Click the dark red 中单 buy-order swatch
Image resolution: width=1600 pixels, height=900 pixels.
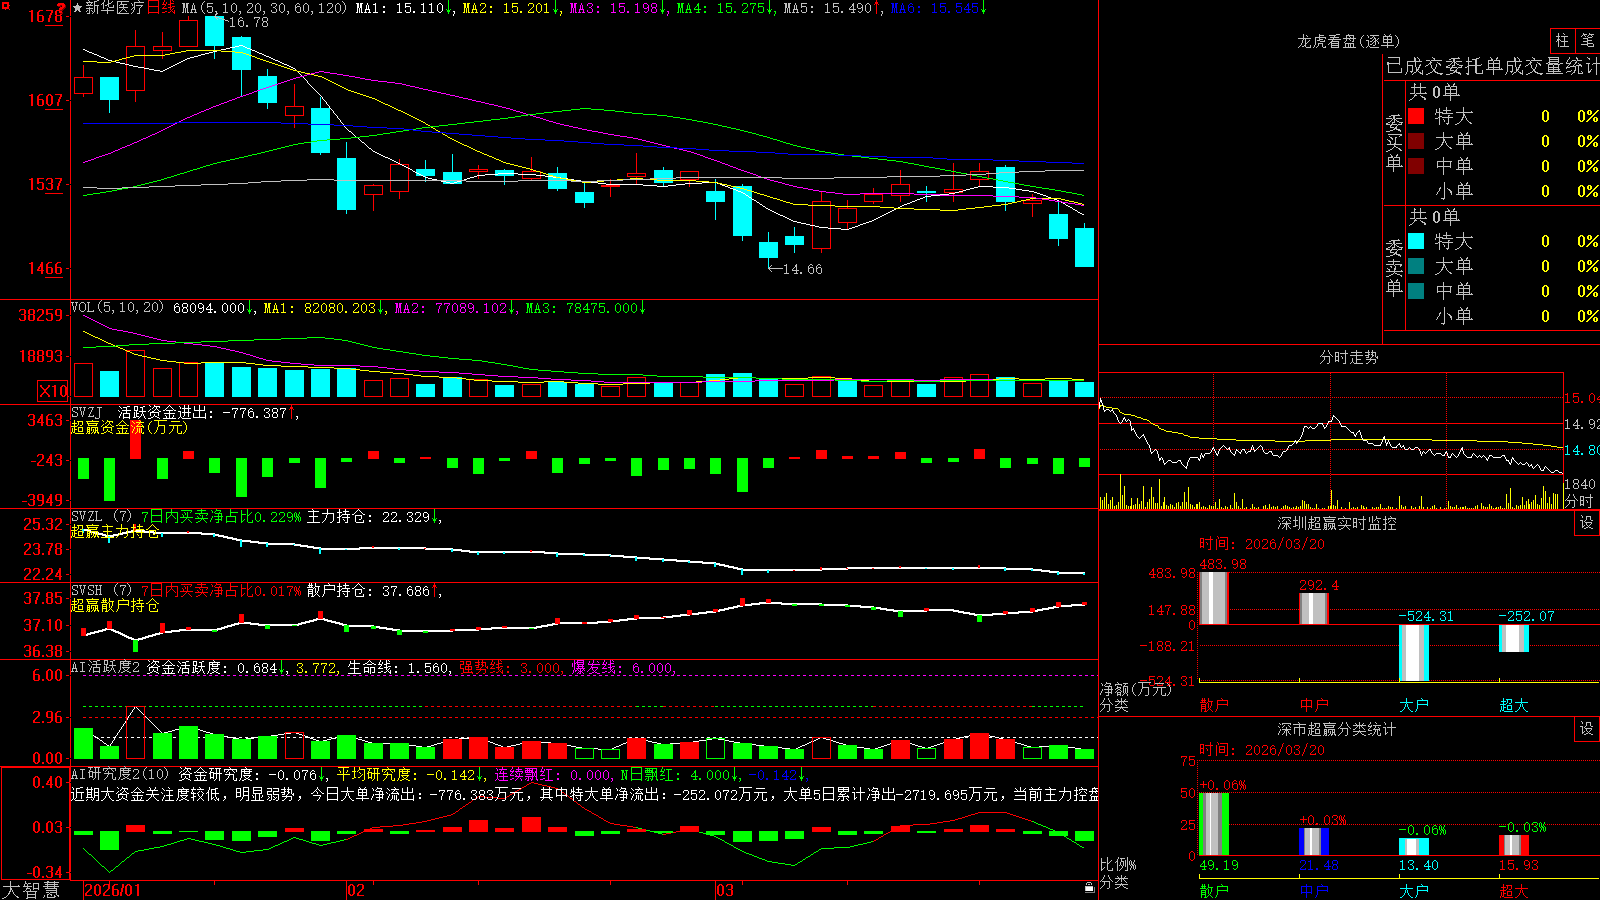(x=1416, y=166)
